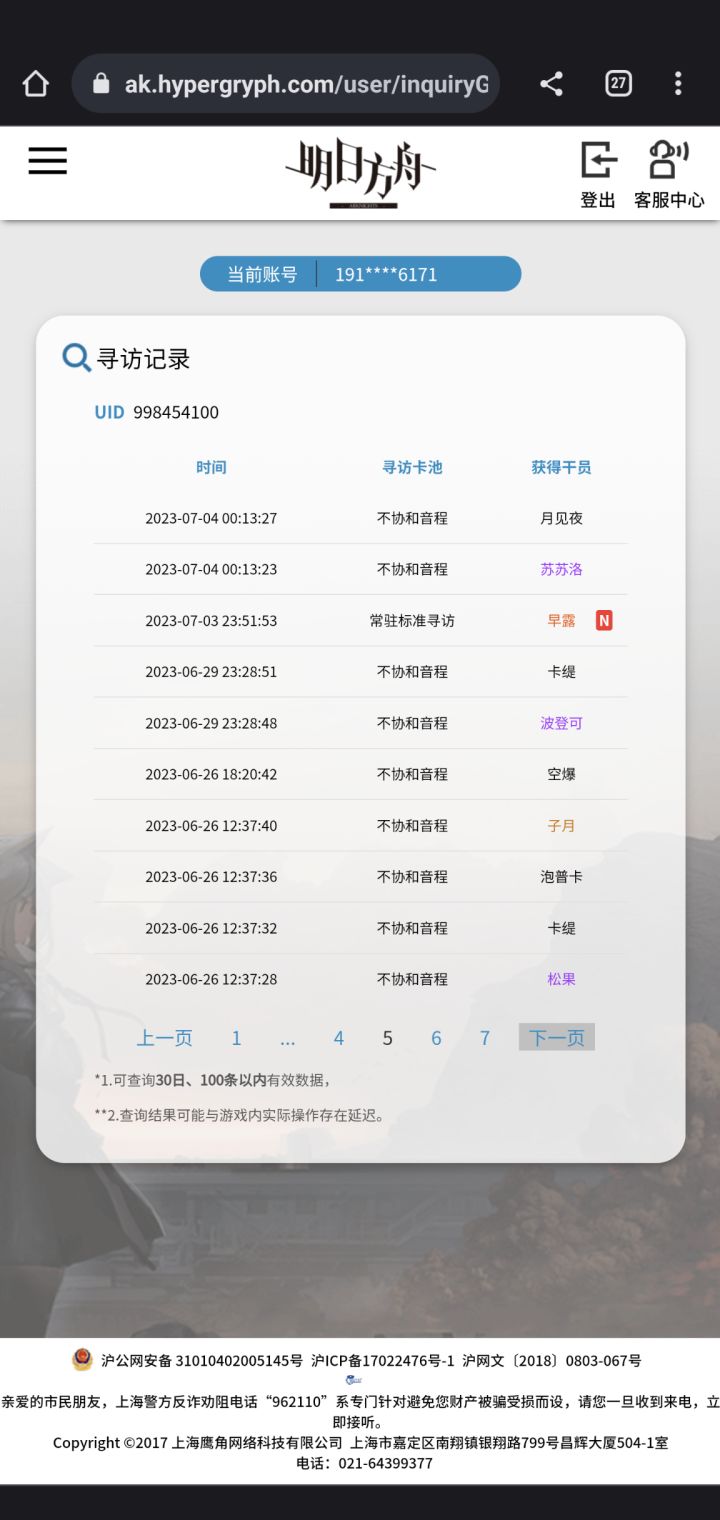Tap 不协和音程 in the 月见夜 row

click(412, 518)
